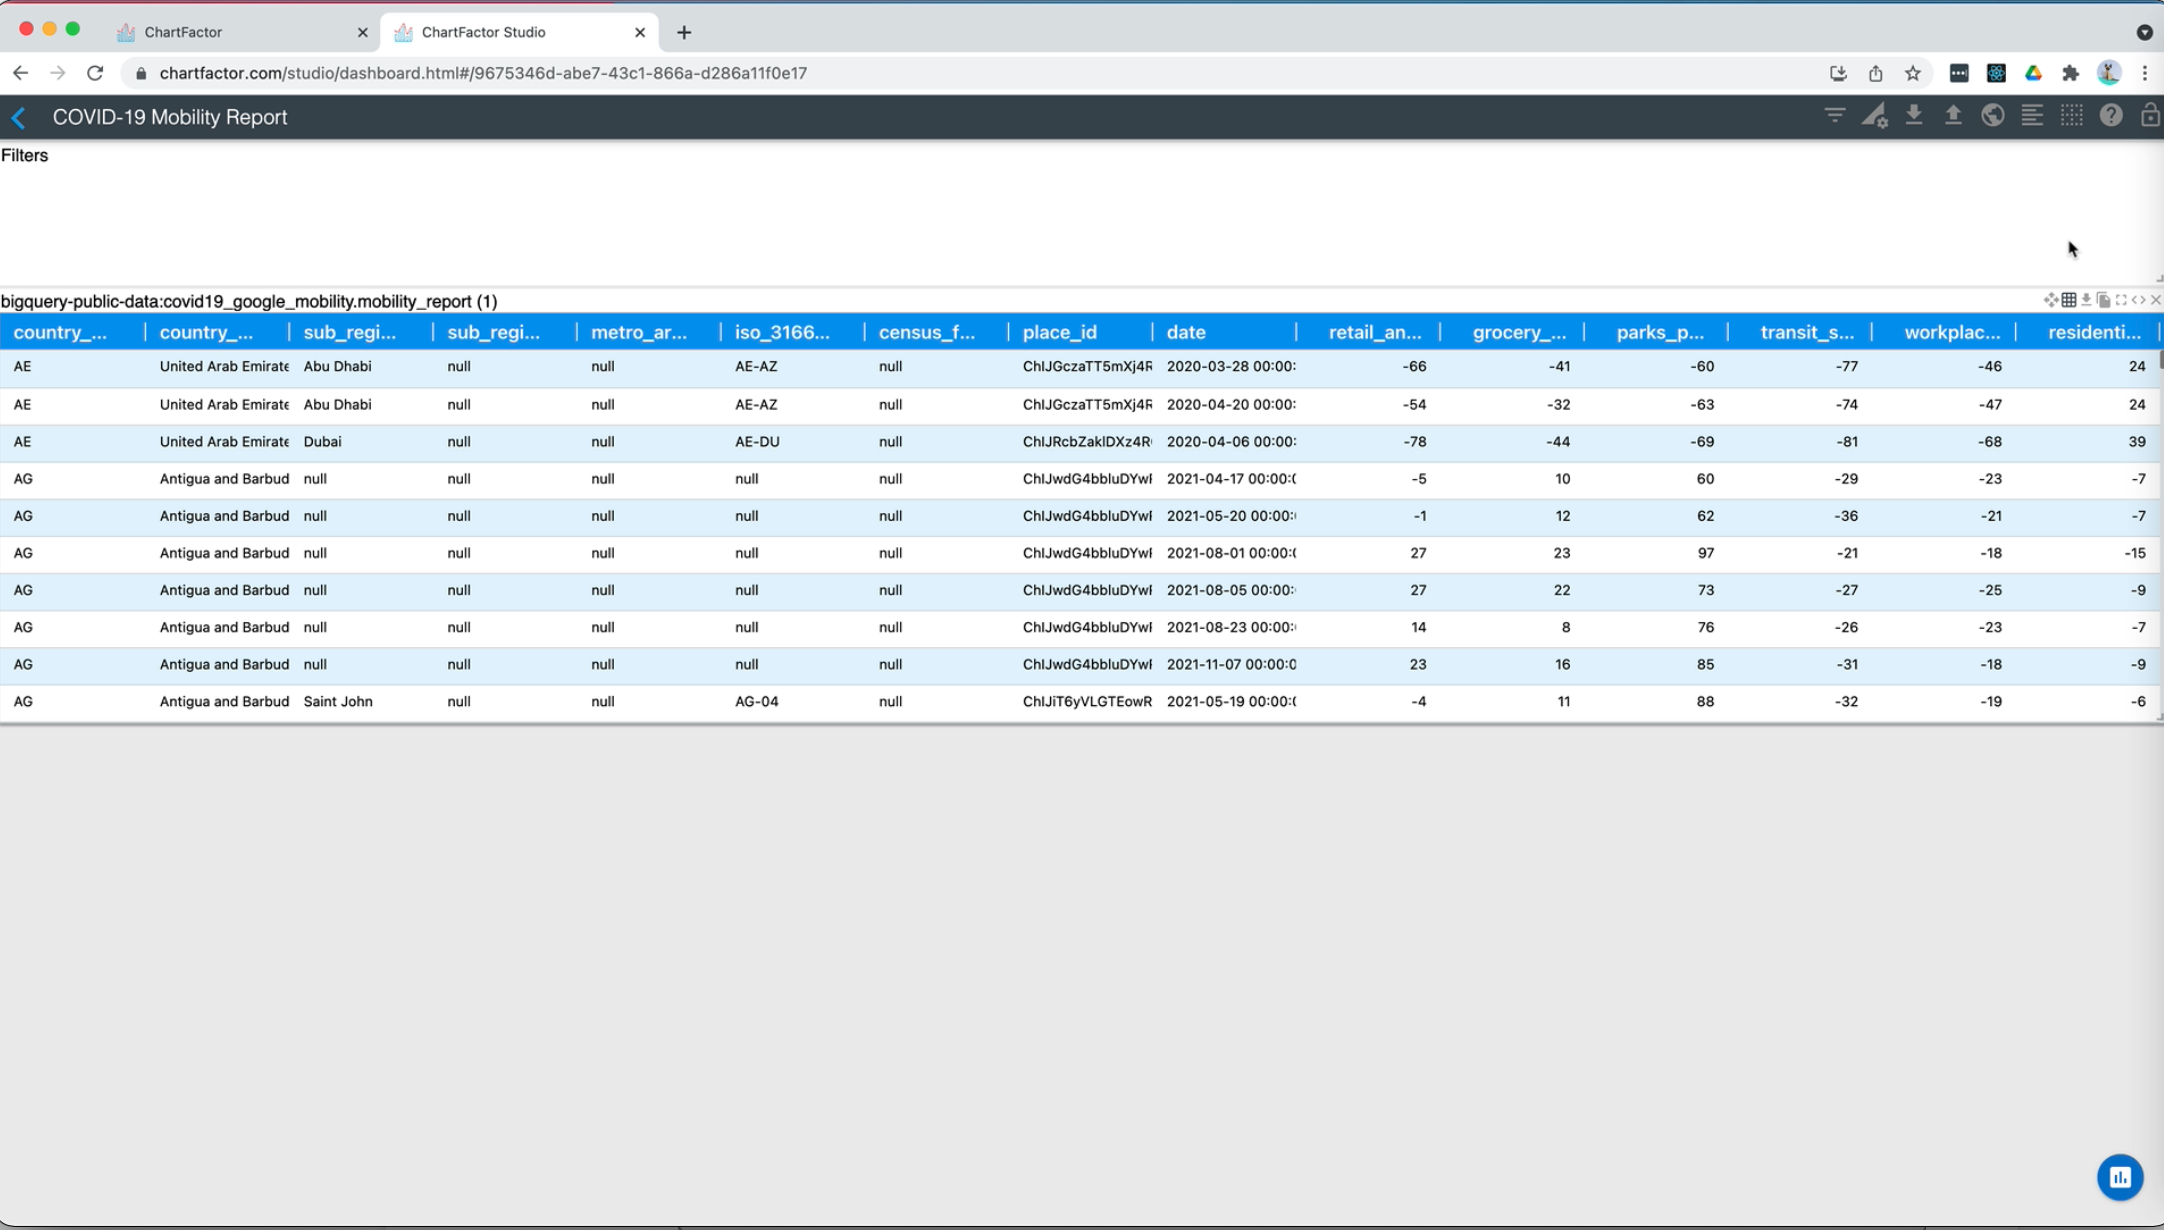Click the filter list icon in header
The image size is (2164, 1230).
1834,116
